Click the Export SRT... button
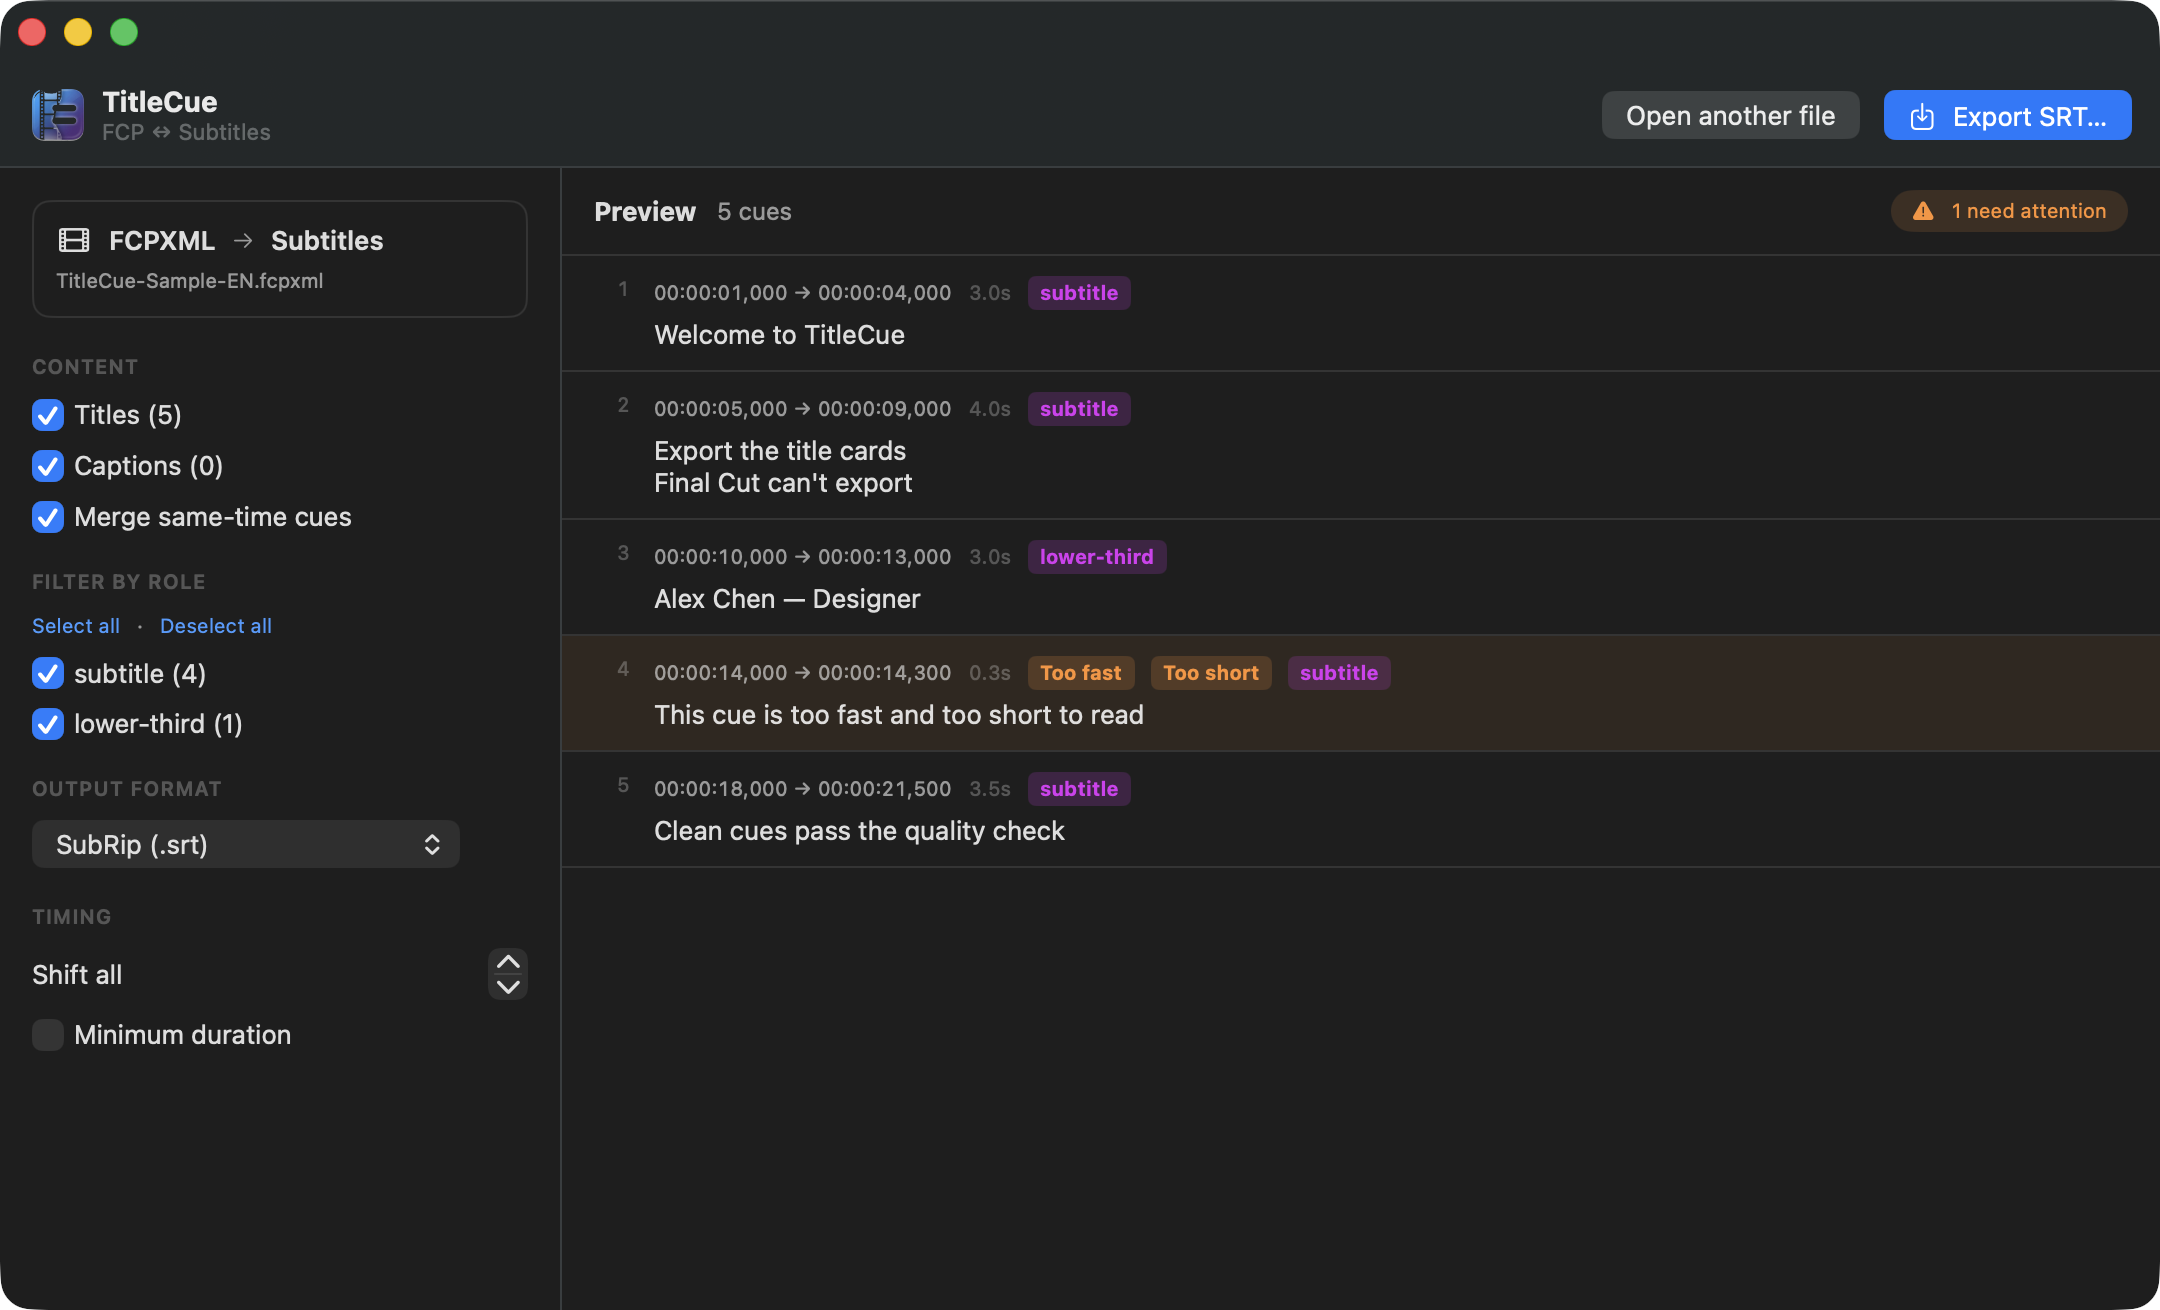This screenshot has width=2160, height=1310. (x=2008, y=116)
